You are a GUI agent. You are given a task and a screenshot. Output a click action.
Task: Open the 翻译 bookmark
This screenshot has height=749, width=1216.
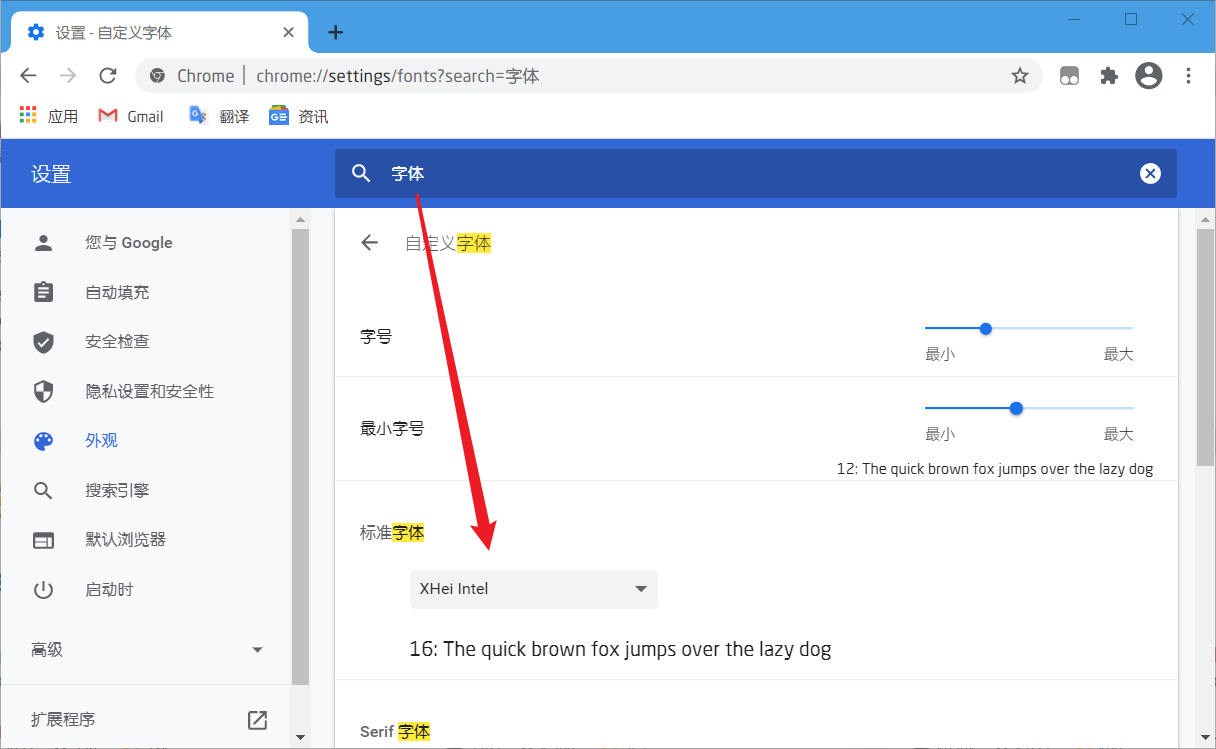click(x=220, y=116)
